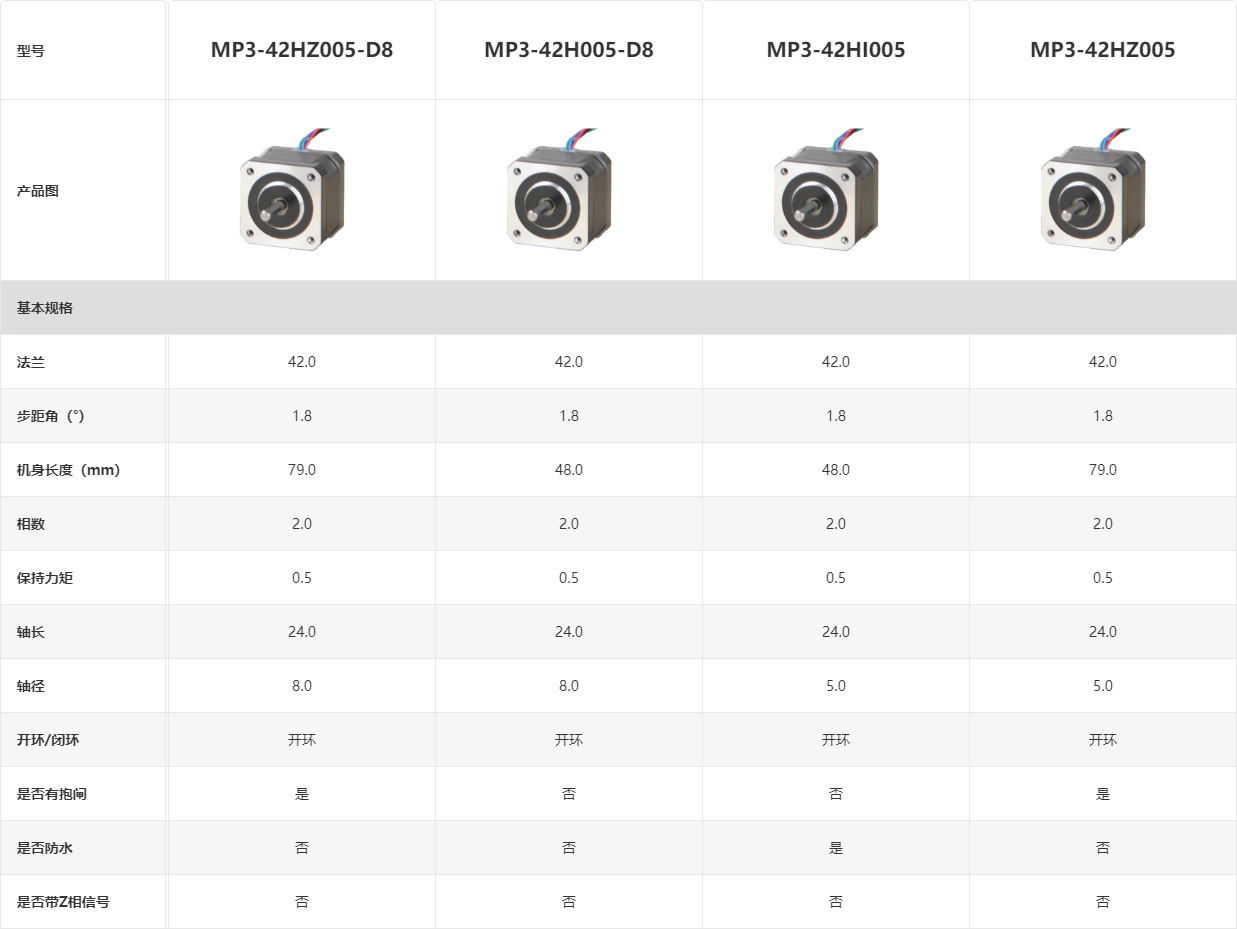
Task: Click the 79.0 机身长度 value for MP3-42HZ005-D8
Action: [x=302, y=470]
